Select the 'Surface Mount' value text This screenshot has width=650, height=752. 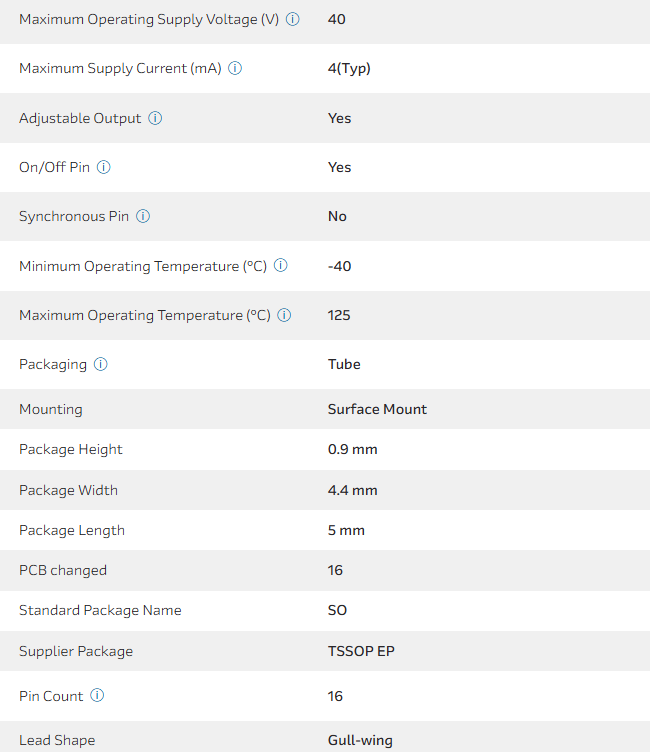[x=377, y=409]
